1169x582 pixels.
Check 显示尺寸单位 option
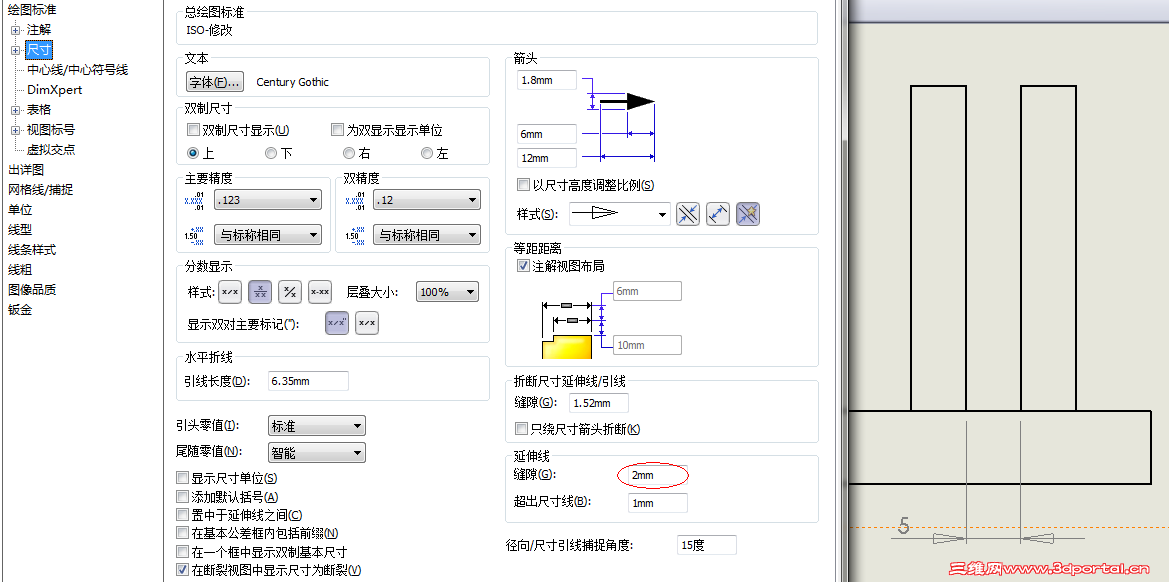pyautogui.click(x=182, y=478)
